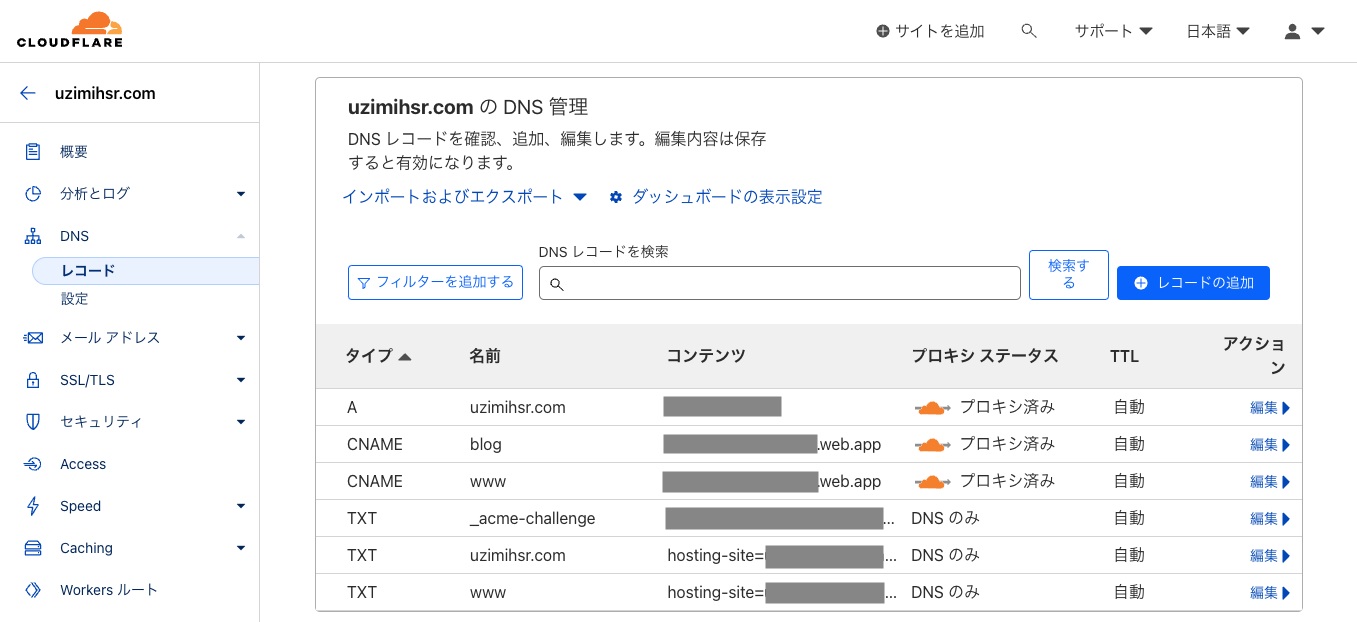Click the 名前 column header
This screenshot has width=1357, height=622.
pos(485,356)
